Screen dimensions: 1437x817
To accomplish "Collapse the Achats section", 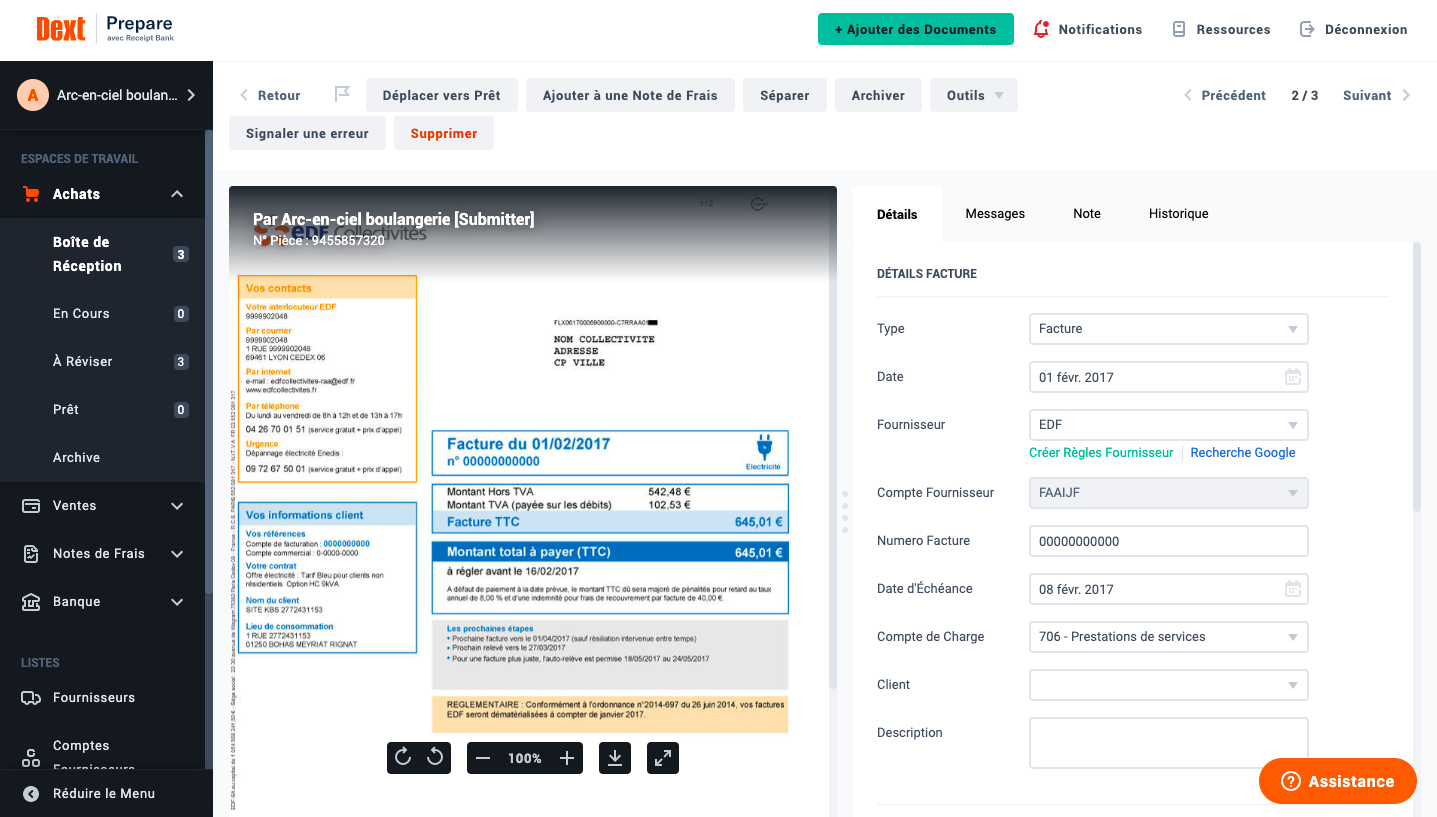I will pyautogui.click(x=177, y=194).
